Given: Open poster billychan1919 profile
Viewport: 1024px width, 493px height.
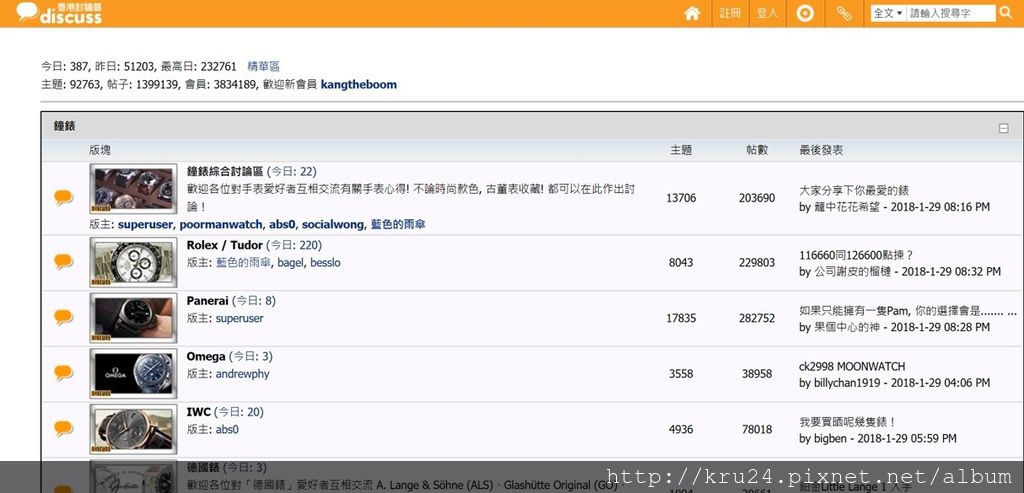Looking at the screenshot, I should click(847, 383).
